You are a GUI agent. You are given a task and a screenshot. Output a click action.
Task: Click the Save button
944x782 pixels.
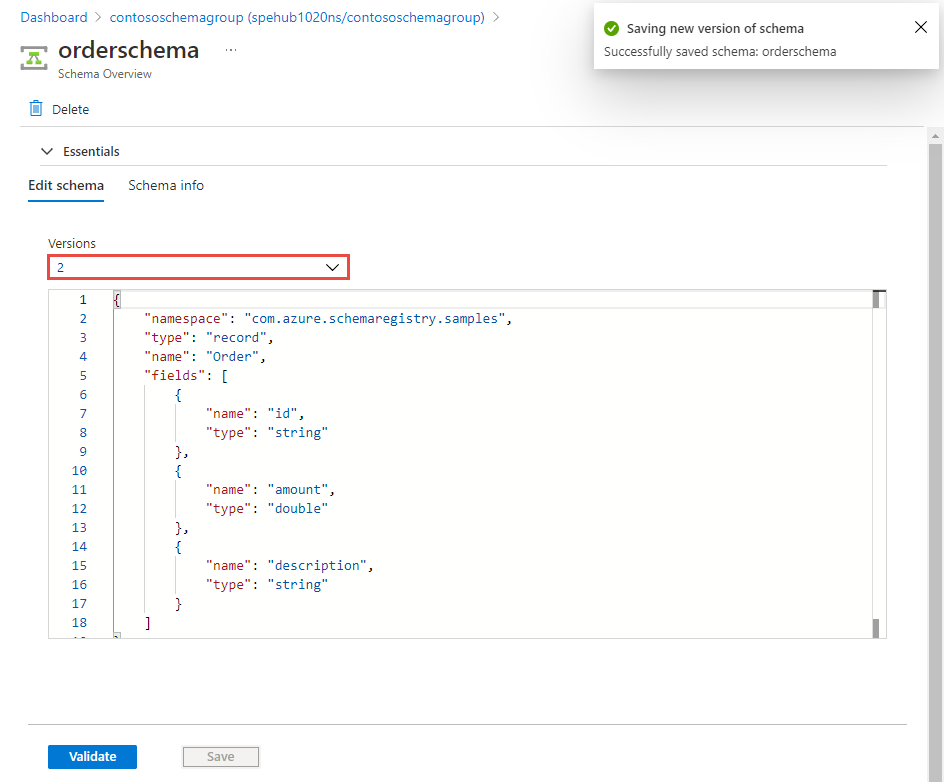point(220,757)
